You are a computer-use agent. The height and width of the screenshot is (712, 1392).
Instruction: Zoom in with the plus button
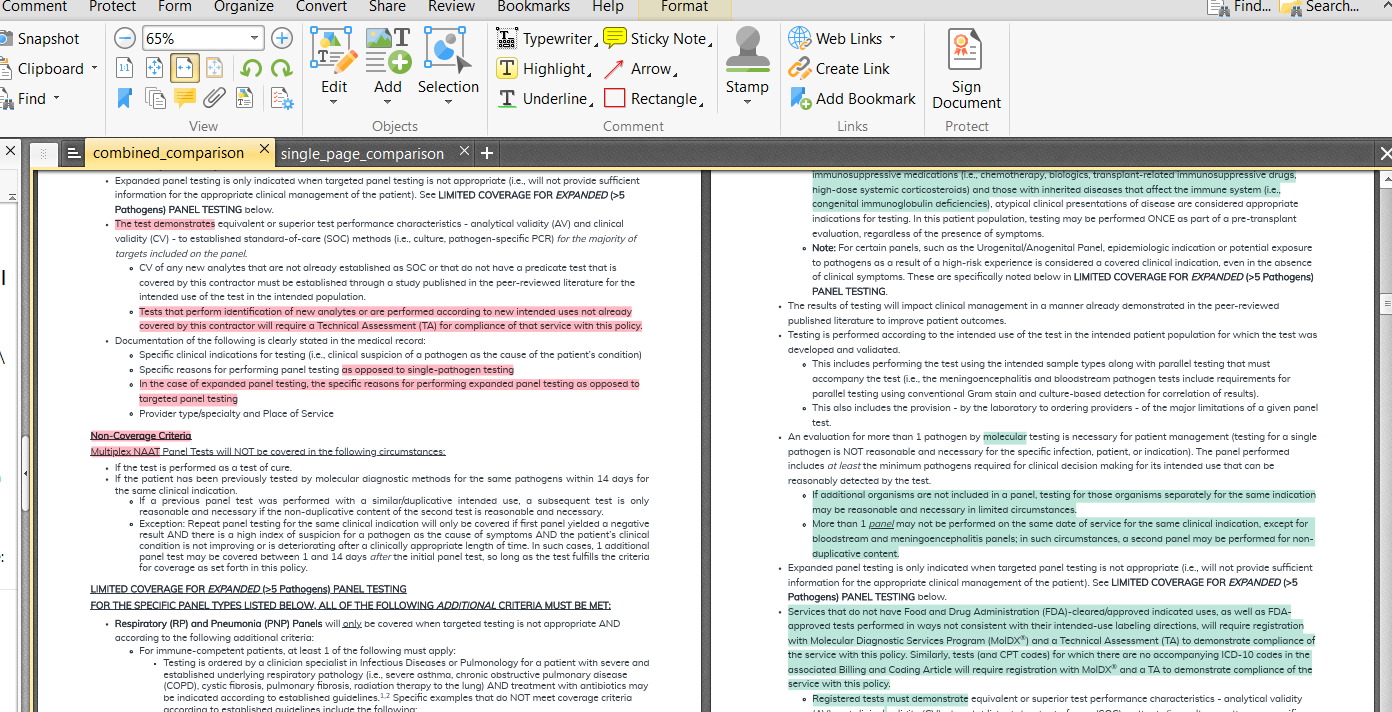(282, 39)
